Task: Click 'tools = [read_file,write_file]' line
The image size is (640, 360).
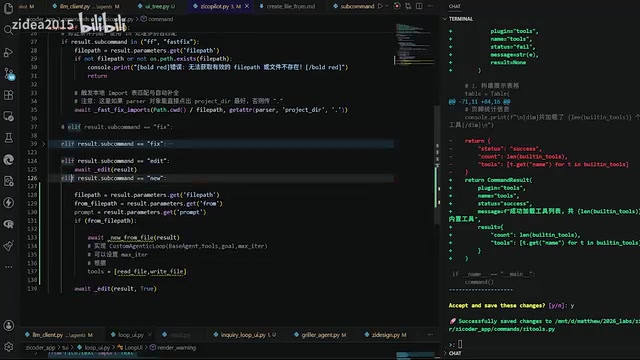Action: (x=137, y=271)
